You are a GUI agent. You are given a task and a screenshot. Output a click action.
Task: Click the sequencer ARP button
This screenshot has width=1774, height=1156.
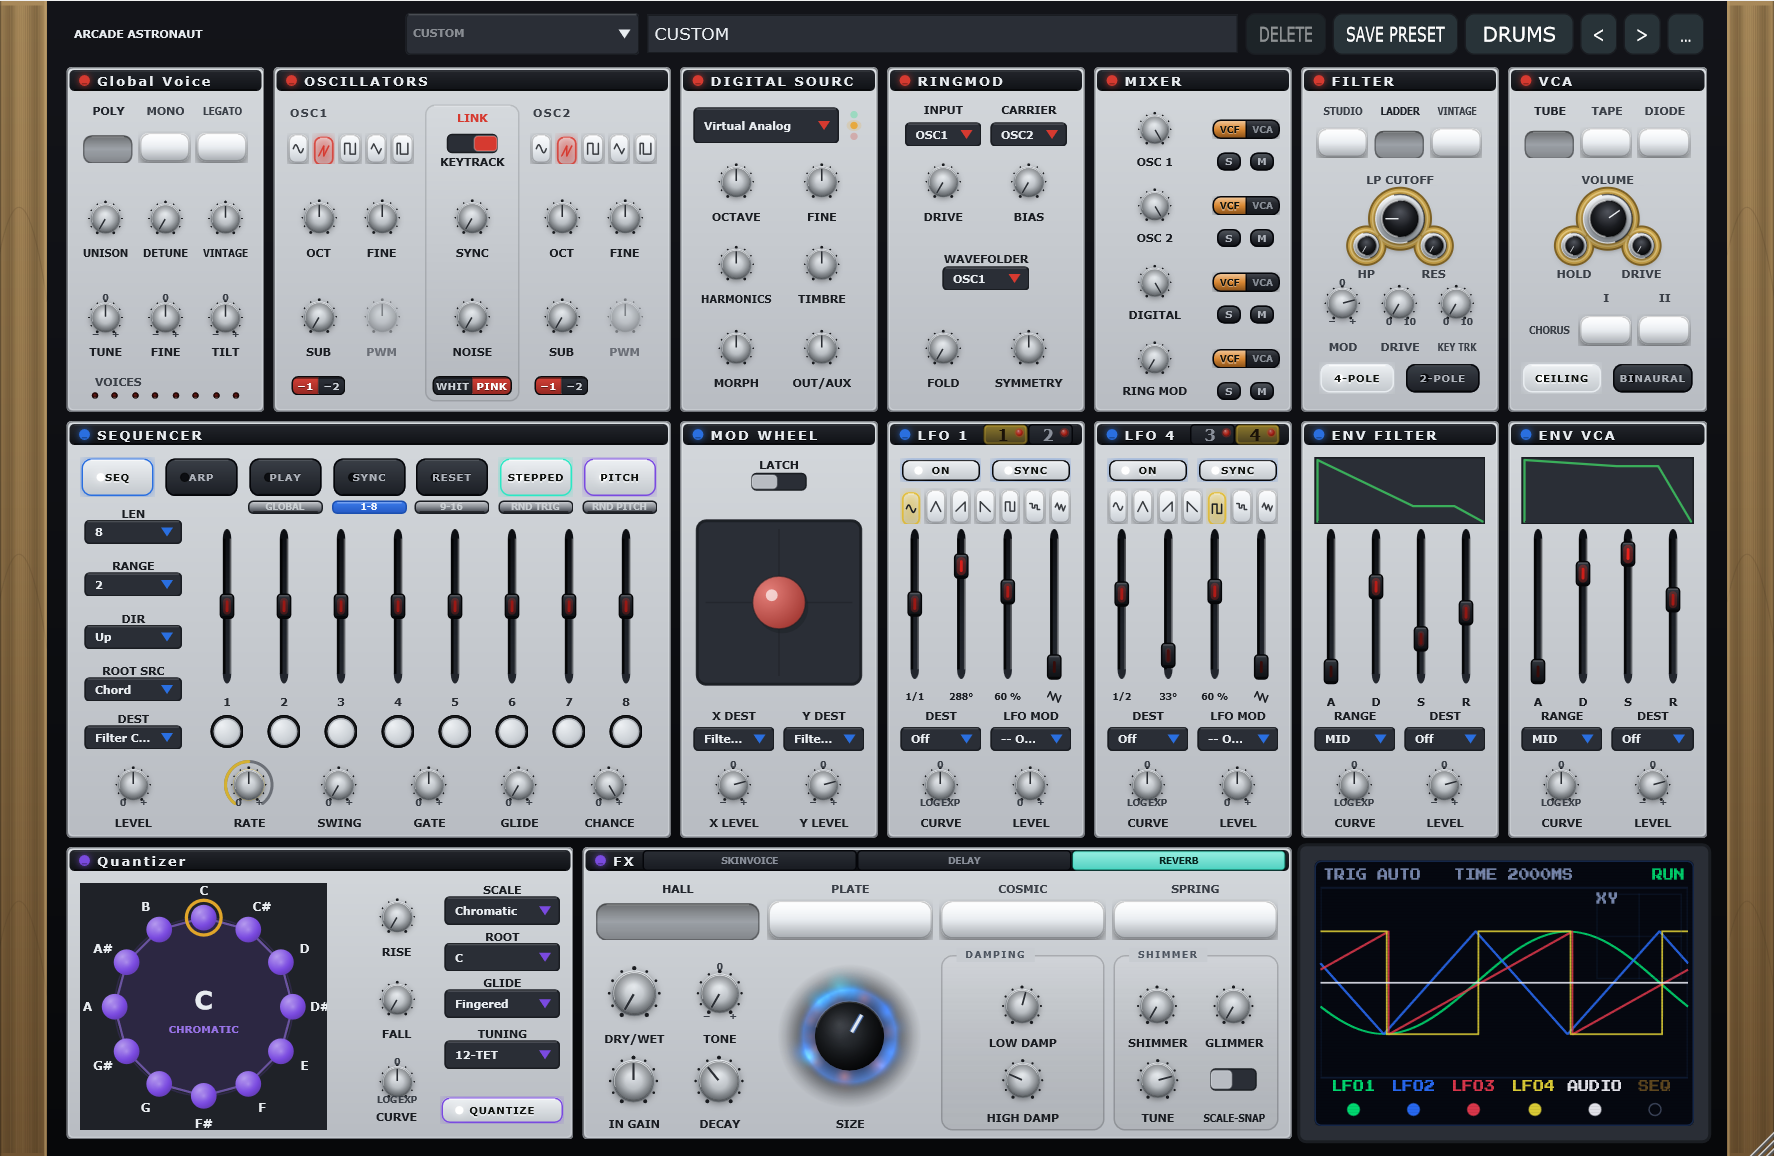point(201,477)
